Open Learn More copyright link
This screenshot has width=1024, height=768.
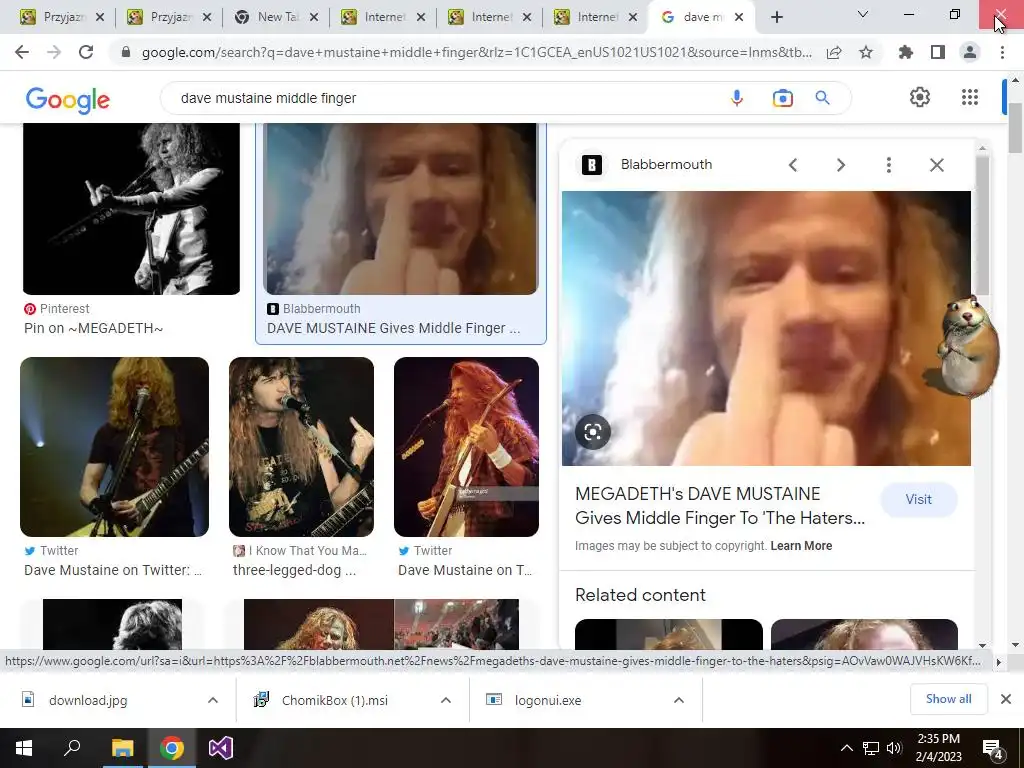point(801,546)
